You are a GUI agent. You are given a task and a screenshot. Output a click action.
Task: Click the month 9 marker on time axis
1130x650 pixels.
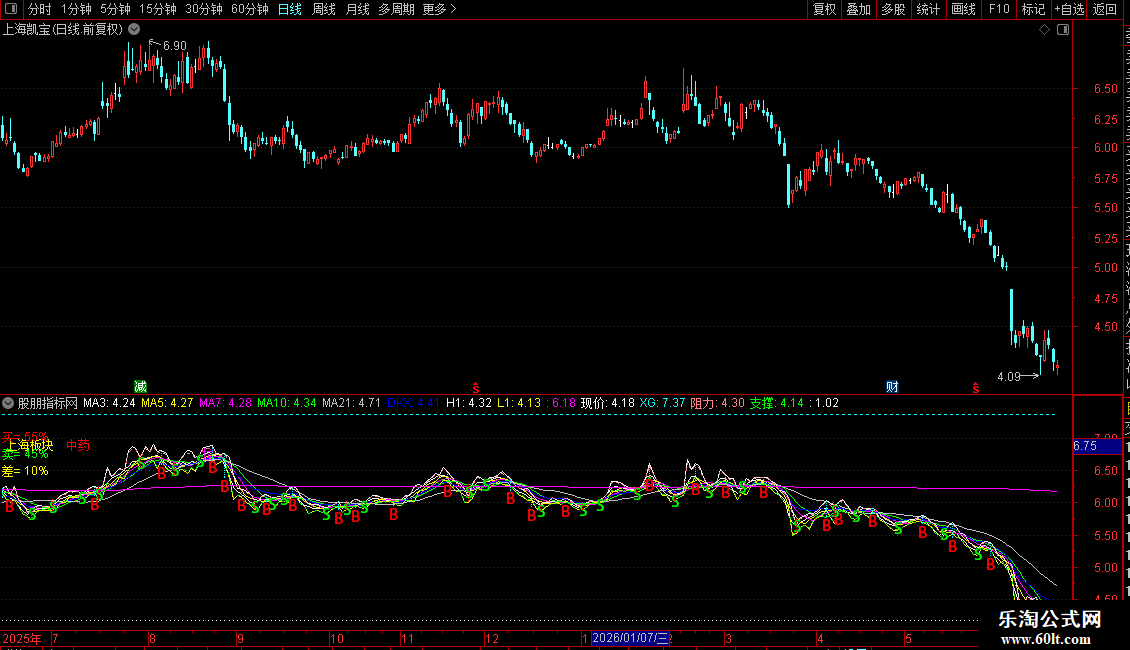click(241, 638)
